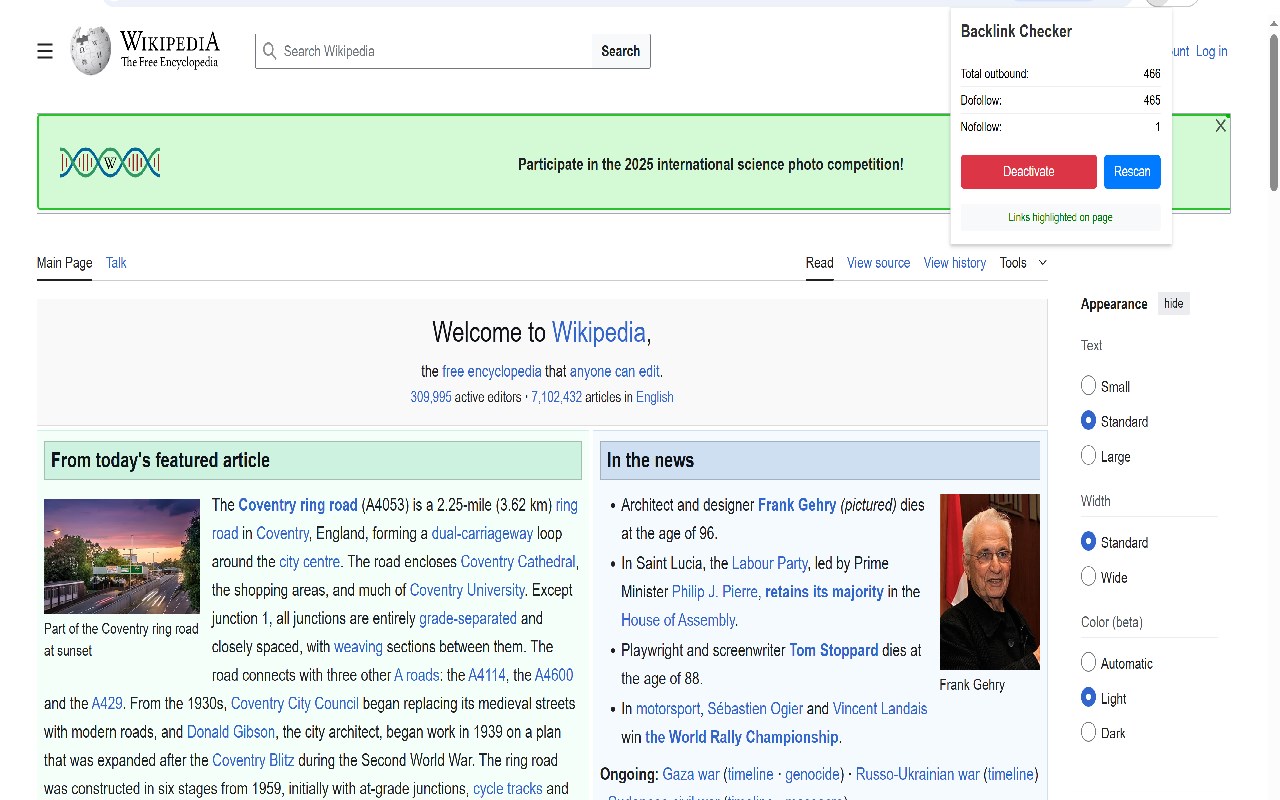Click the magnifying glass search icon
This screenshot has height=800, width=1280.
(x=269, y=51)
